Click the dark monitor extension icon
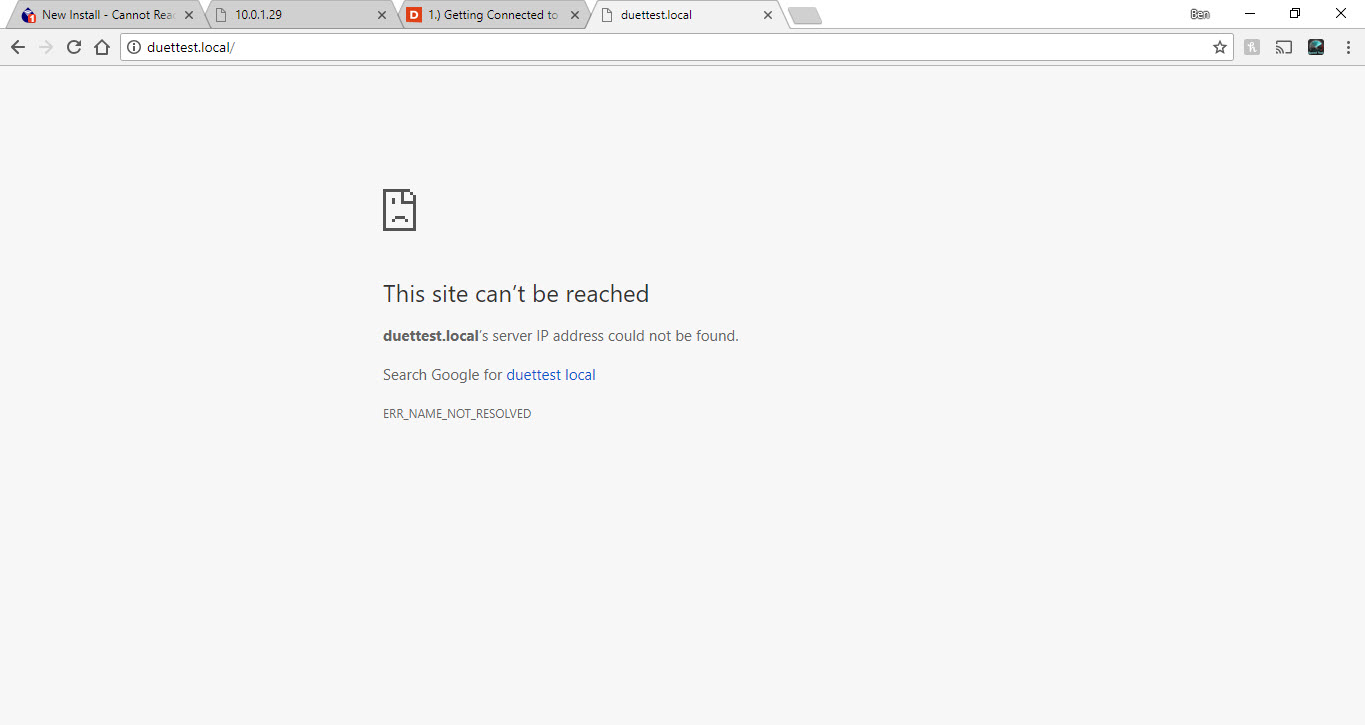Image resolution: width=1365 pixels, height=725 pixels. pyautogui.click(x=1316, y=47)
